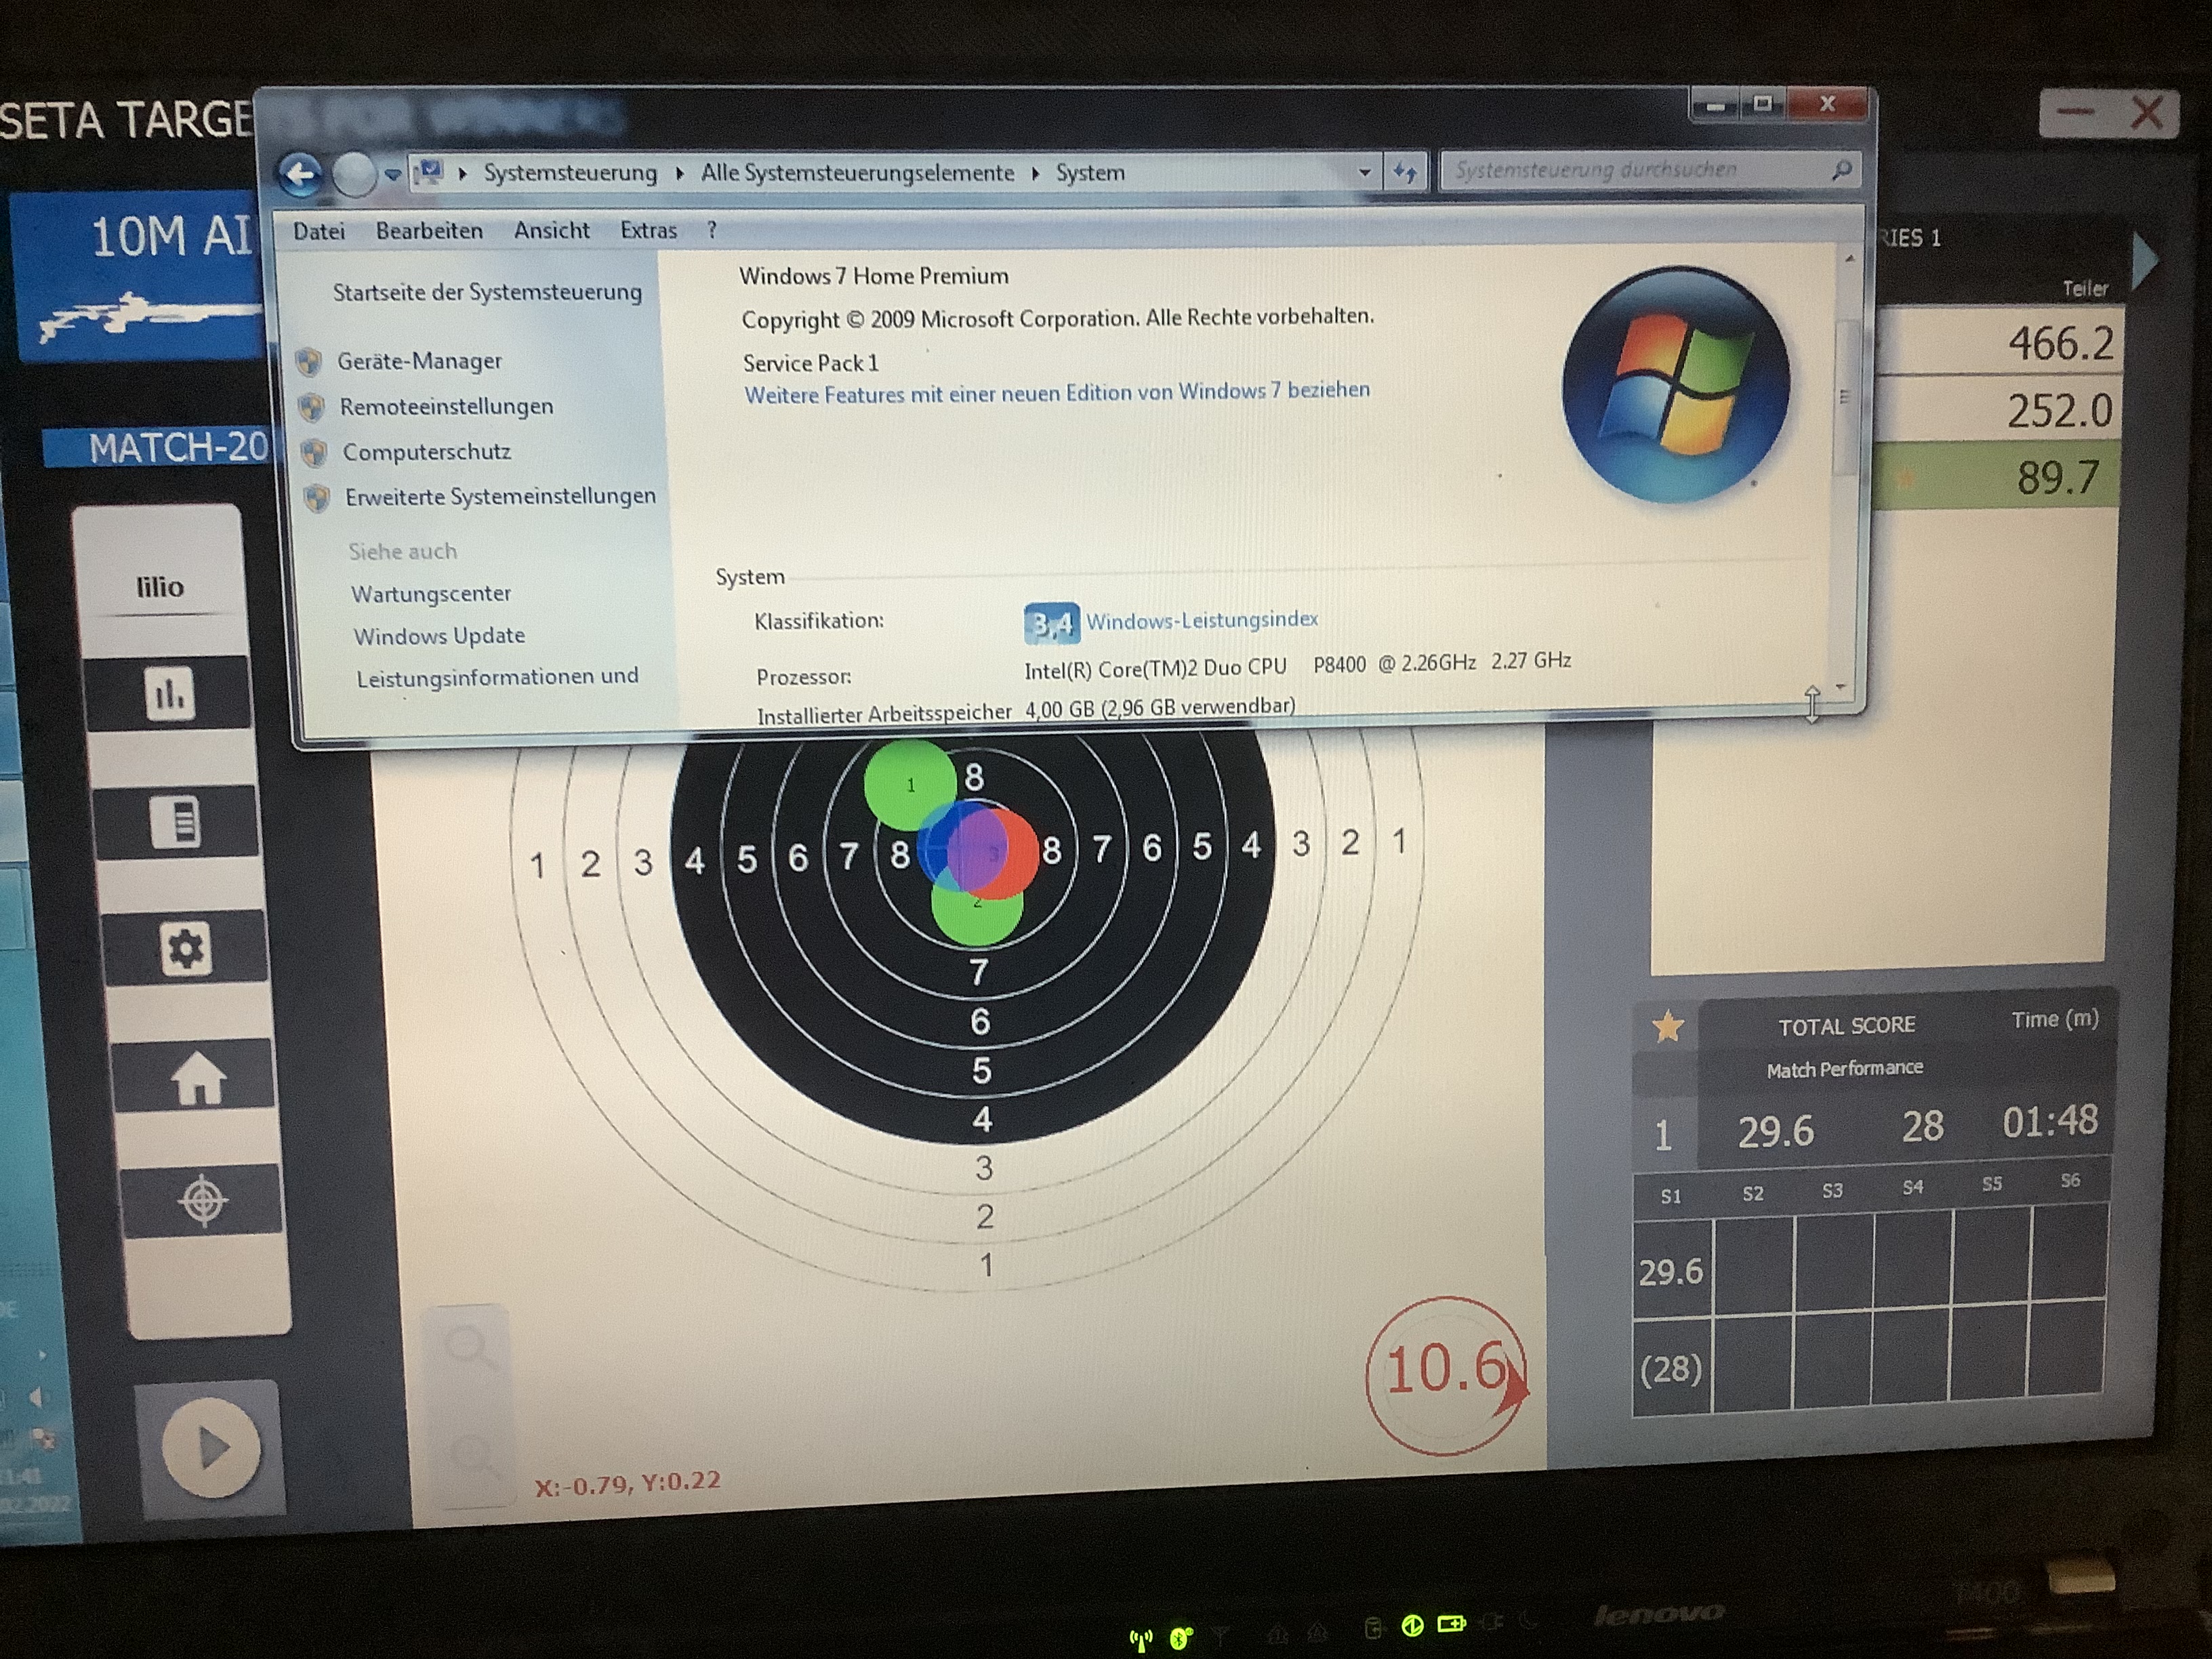The image size is (2212, 1659).
Task: Click the back arrow in Control Panel
Action: pos(300,175)
